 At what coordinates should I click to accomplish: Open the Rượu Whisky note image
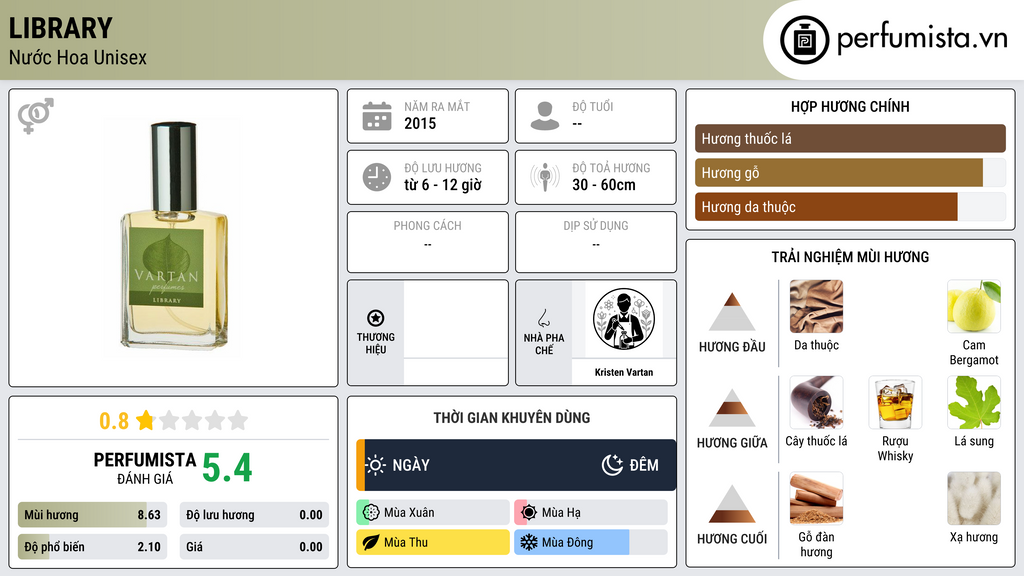click(x=895, y=402)
